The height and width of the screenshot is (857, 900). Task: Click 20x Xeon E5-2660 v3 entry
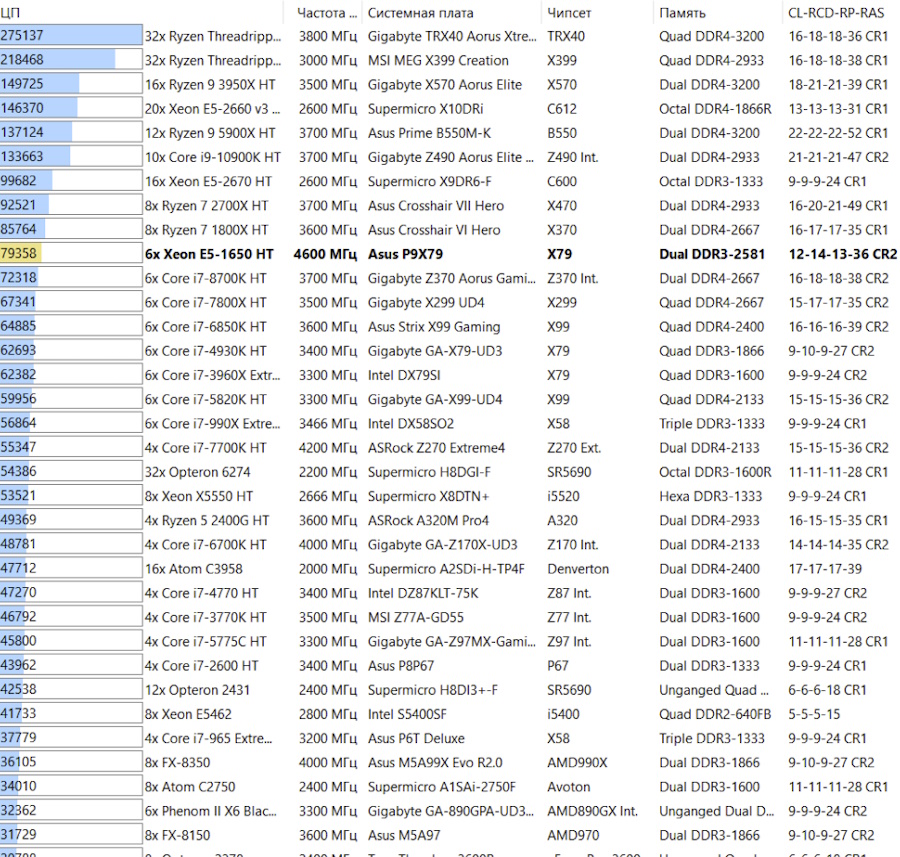point(212,108)
